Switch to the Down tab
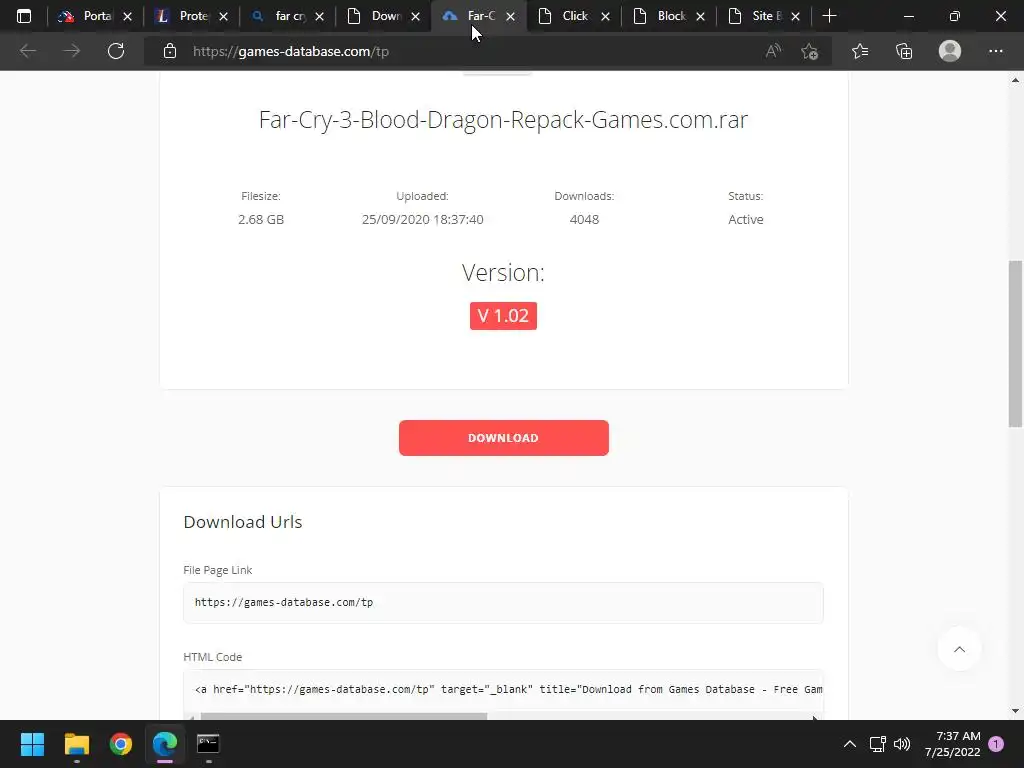 pyautogui.click(x=374, y=16)
